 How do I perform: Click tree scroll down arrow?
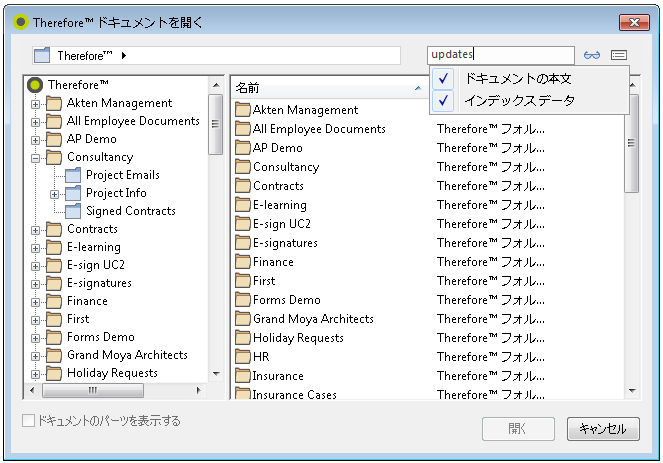point(216,374)
